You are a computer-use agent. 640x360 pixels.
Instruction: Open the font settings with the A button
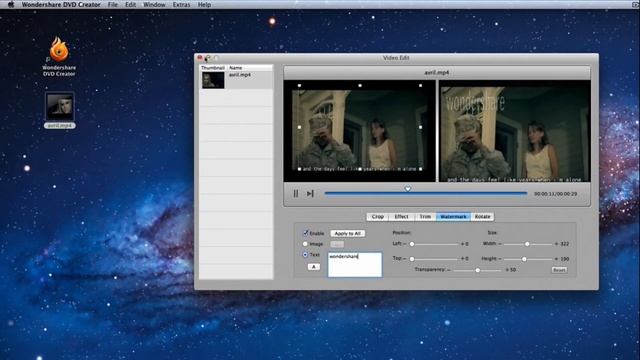click(313, 267)
